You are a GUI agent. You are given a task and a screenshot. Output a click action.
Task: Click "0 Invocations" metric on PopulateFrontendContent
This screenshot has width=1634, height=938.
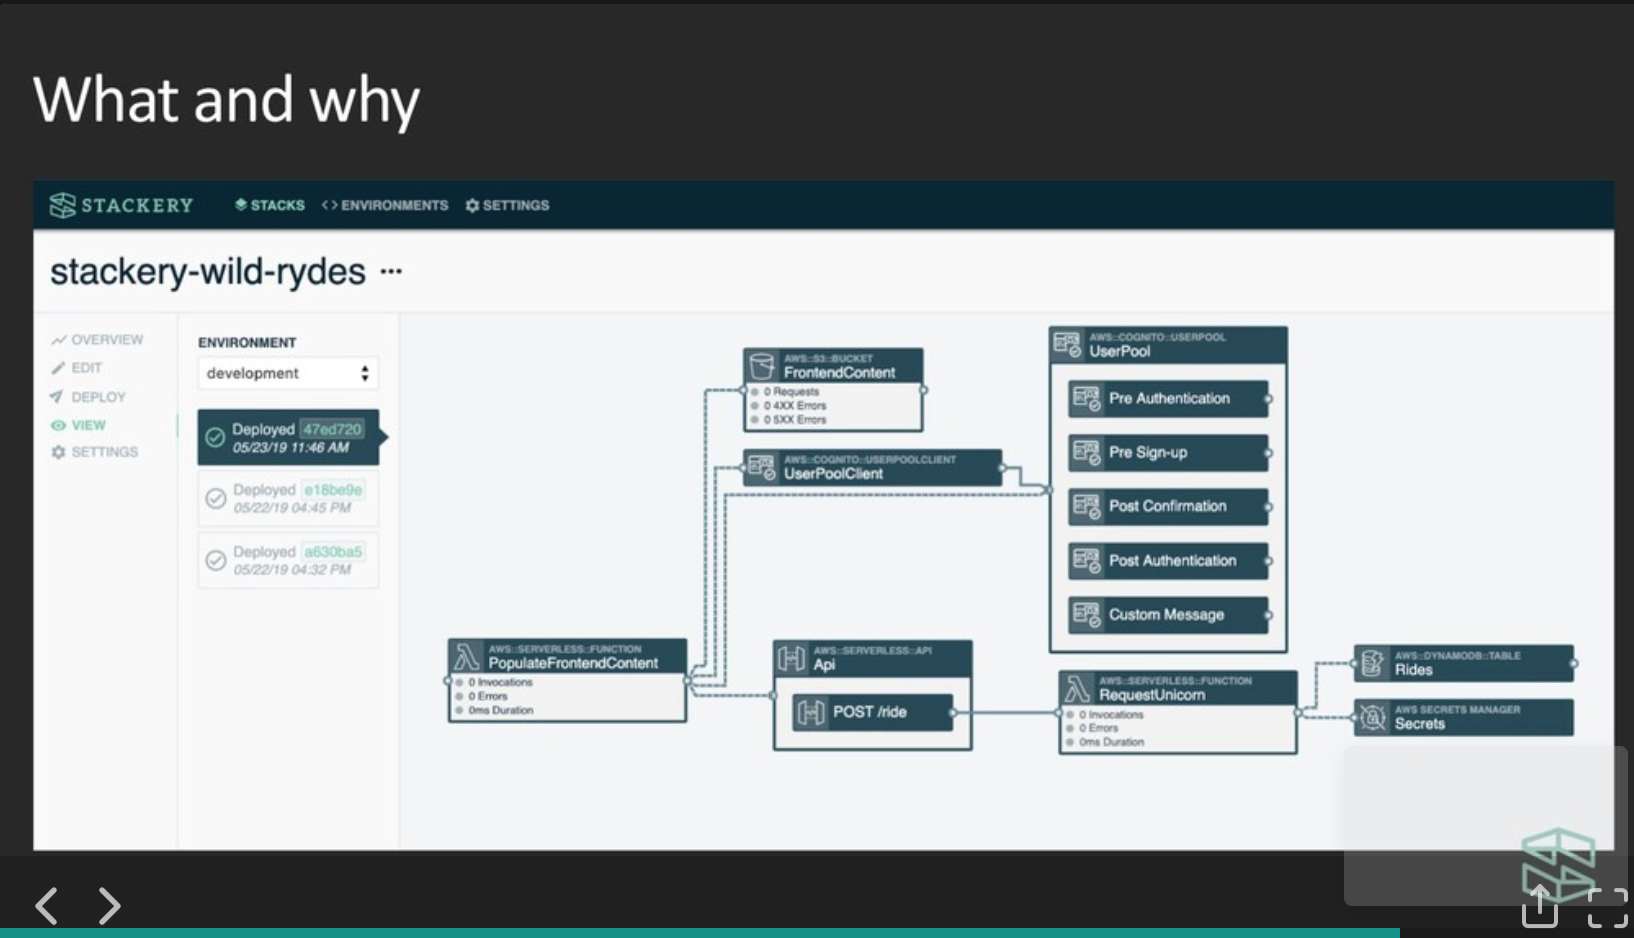coord(500,682)
